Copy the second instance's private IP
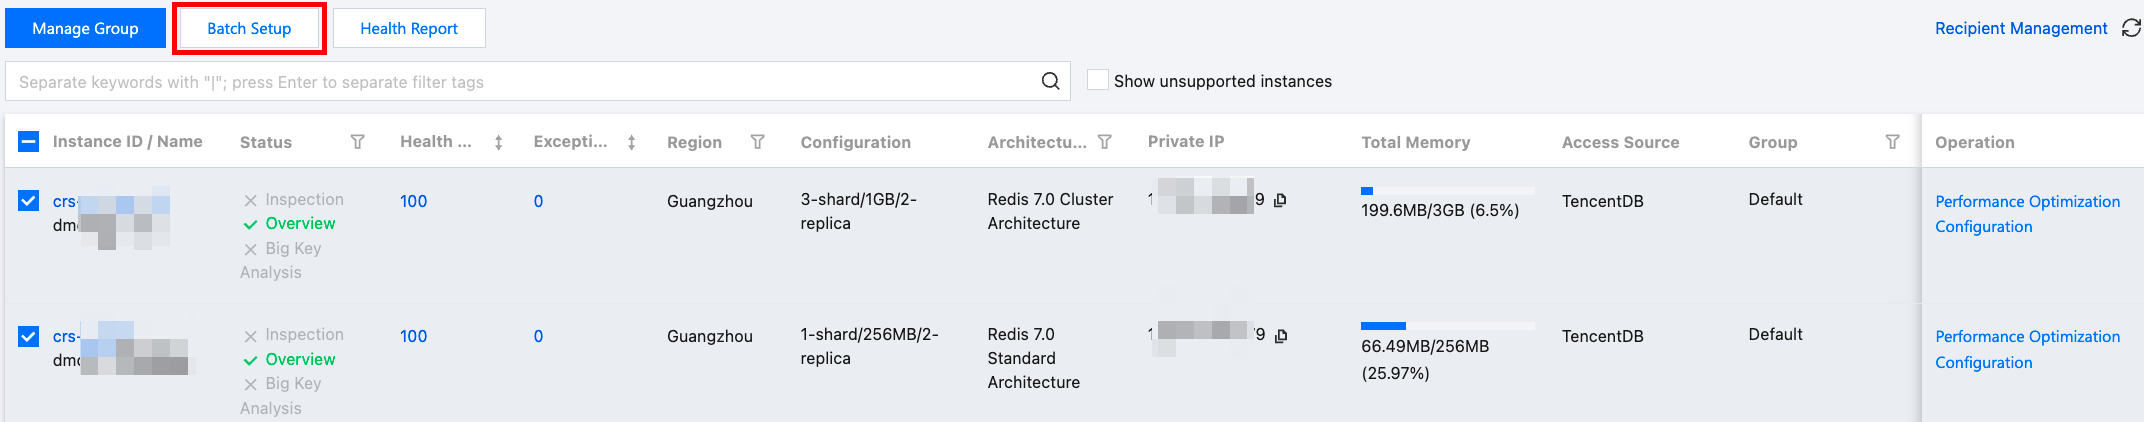Image resolution: width=2144 pixels, height=422 pixels. click(1281, 336)
